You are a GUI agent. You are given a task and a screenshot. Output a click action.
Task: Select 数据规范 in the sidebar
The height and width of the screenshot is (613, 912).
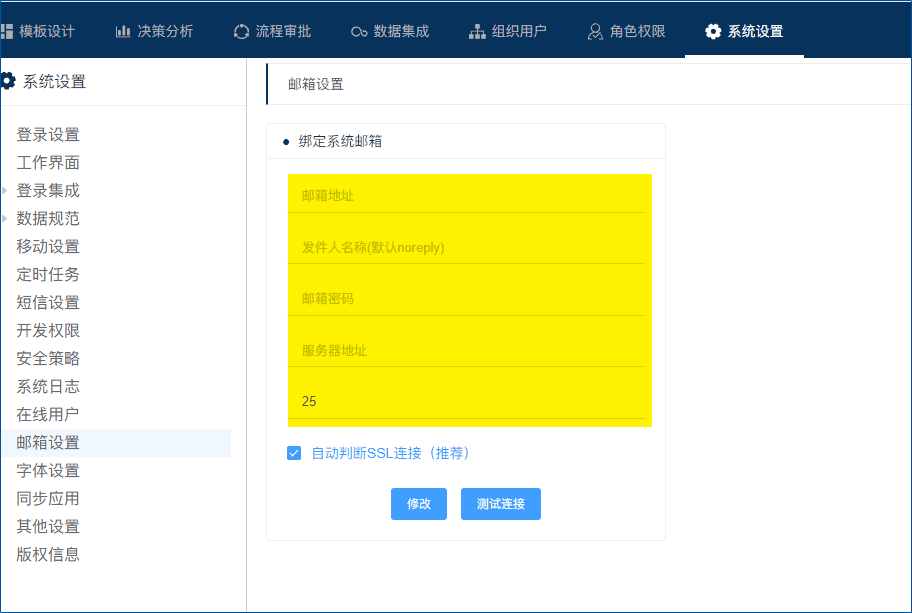point(48,218)
